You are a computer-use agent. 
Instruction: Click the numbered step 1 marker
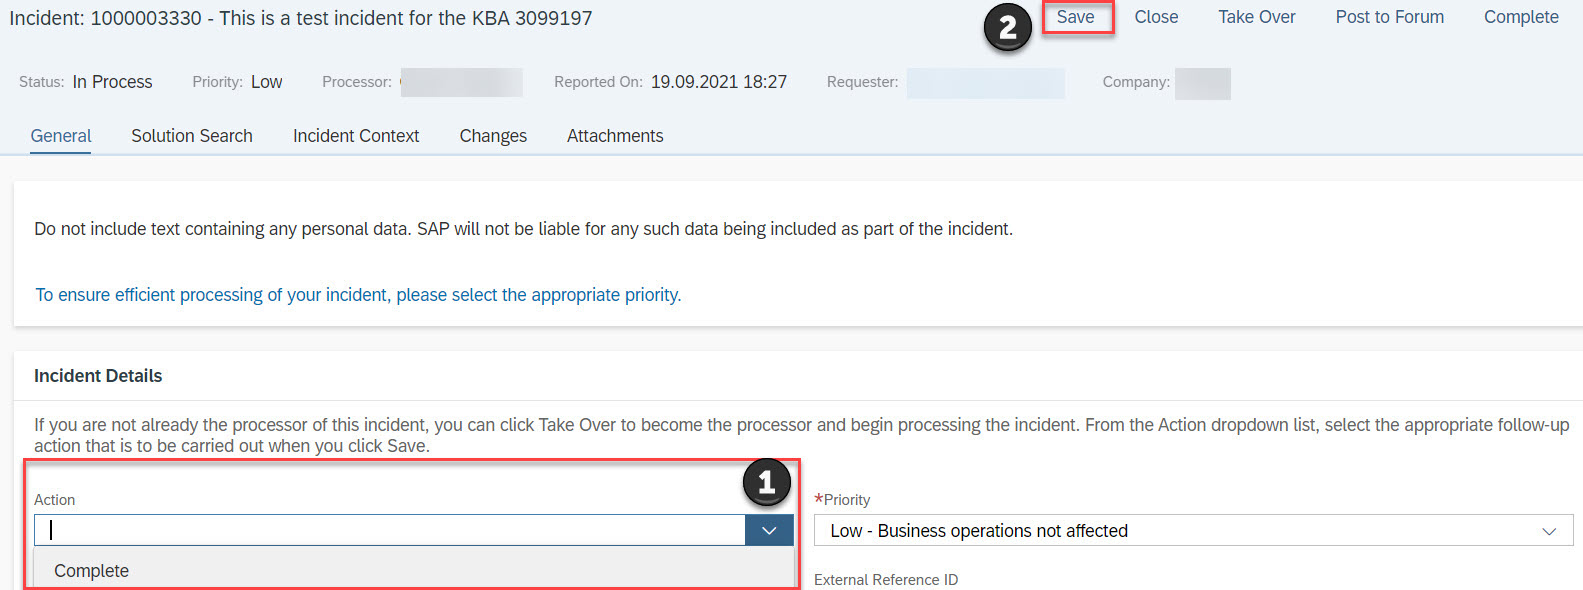[767, 483]
